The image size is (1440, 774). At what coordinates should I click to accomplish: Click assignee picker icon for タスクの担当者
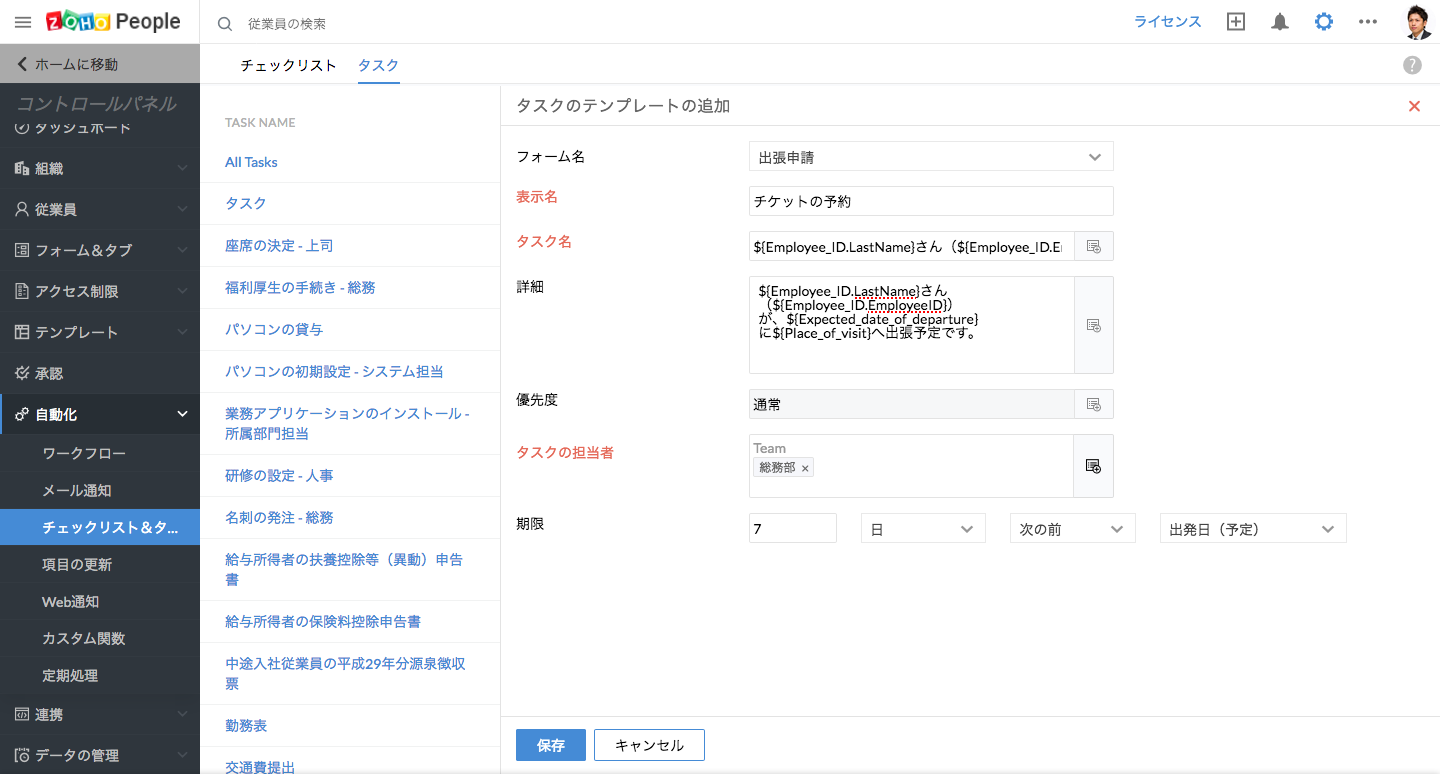pos(1093,466)
